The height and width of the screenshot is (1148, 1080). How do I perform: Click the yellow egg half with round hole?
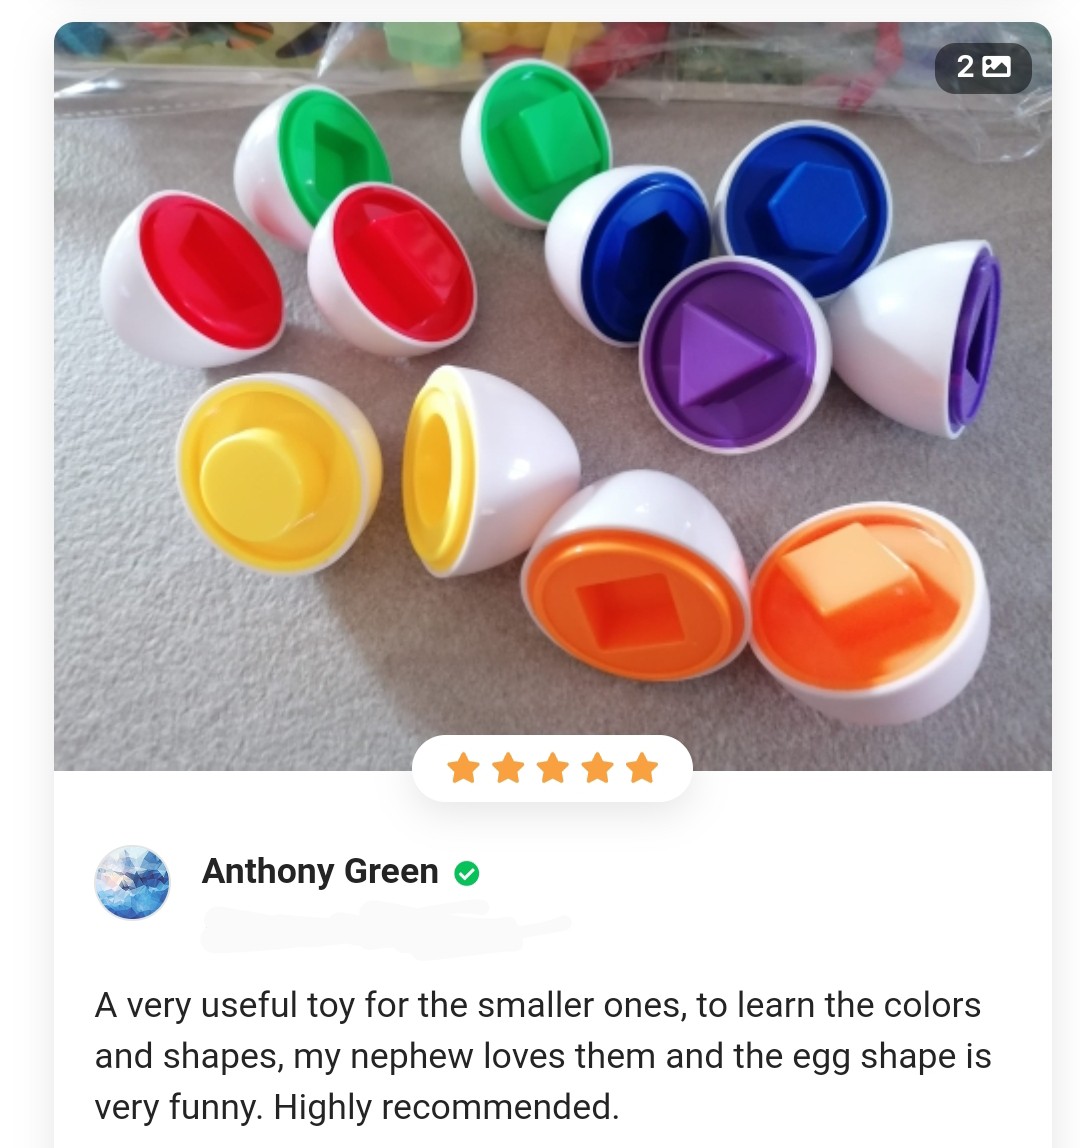tap(491, 472)
